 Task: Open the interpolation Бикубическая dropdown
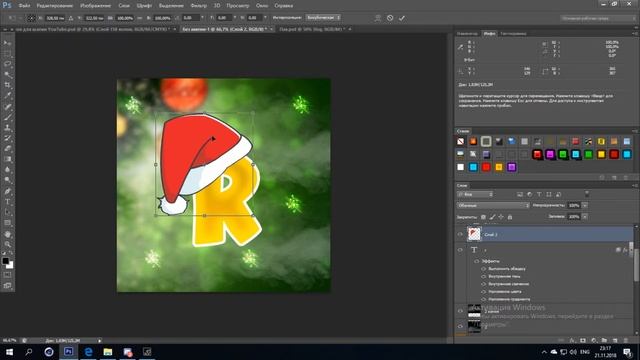323,18
